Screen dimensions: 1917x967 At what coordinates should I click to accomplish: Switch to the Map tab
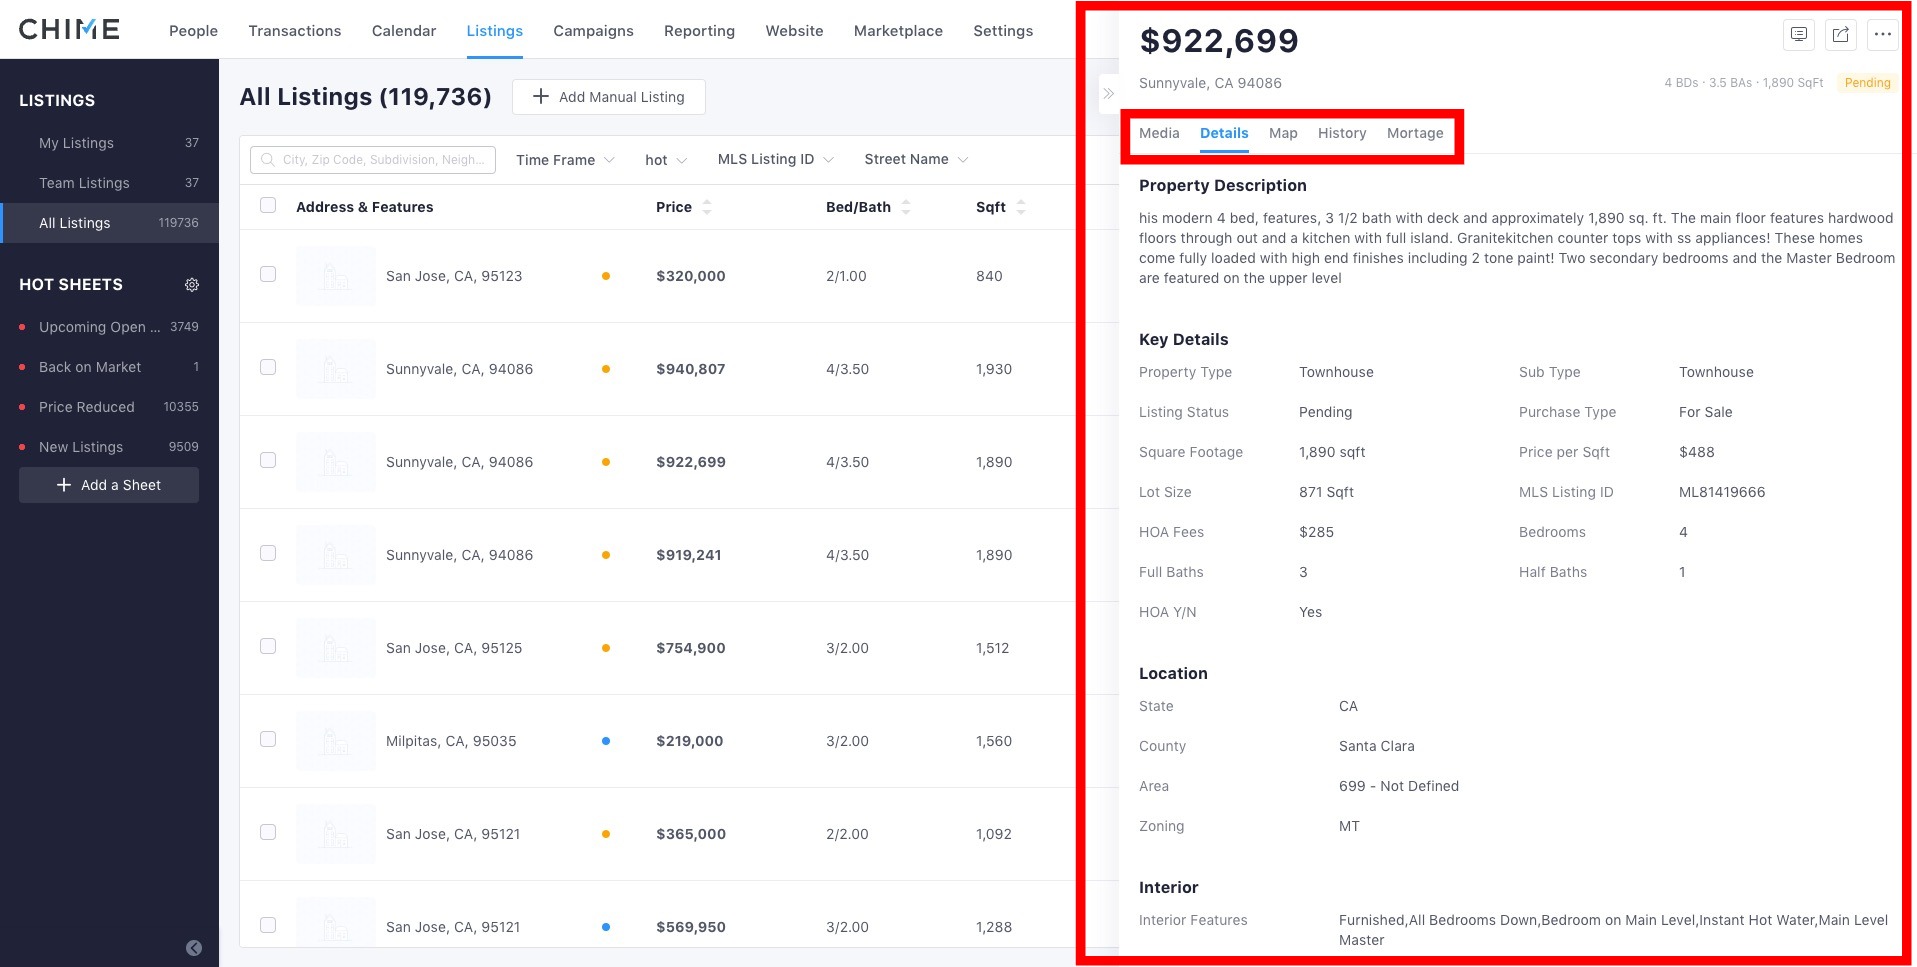[x=1283, y=133]
